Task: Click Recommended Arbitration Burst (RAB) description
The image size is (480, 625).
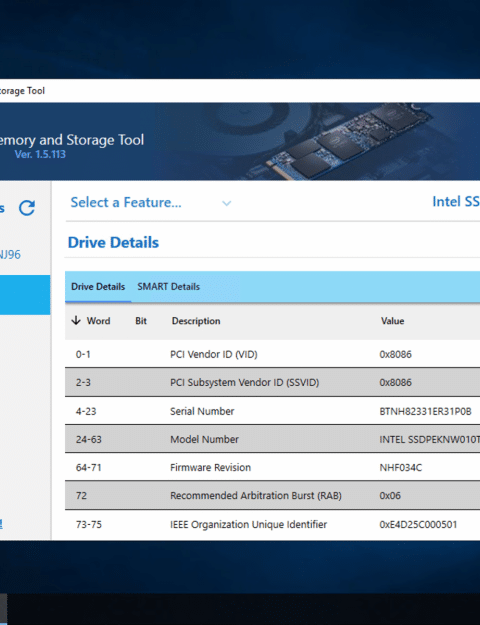Action: [256, 496]
